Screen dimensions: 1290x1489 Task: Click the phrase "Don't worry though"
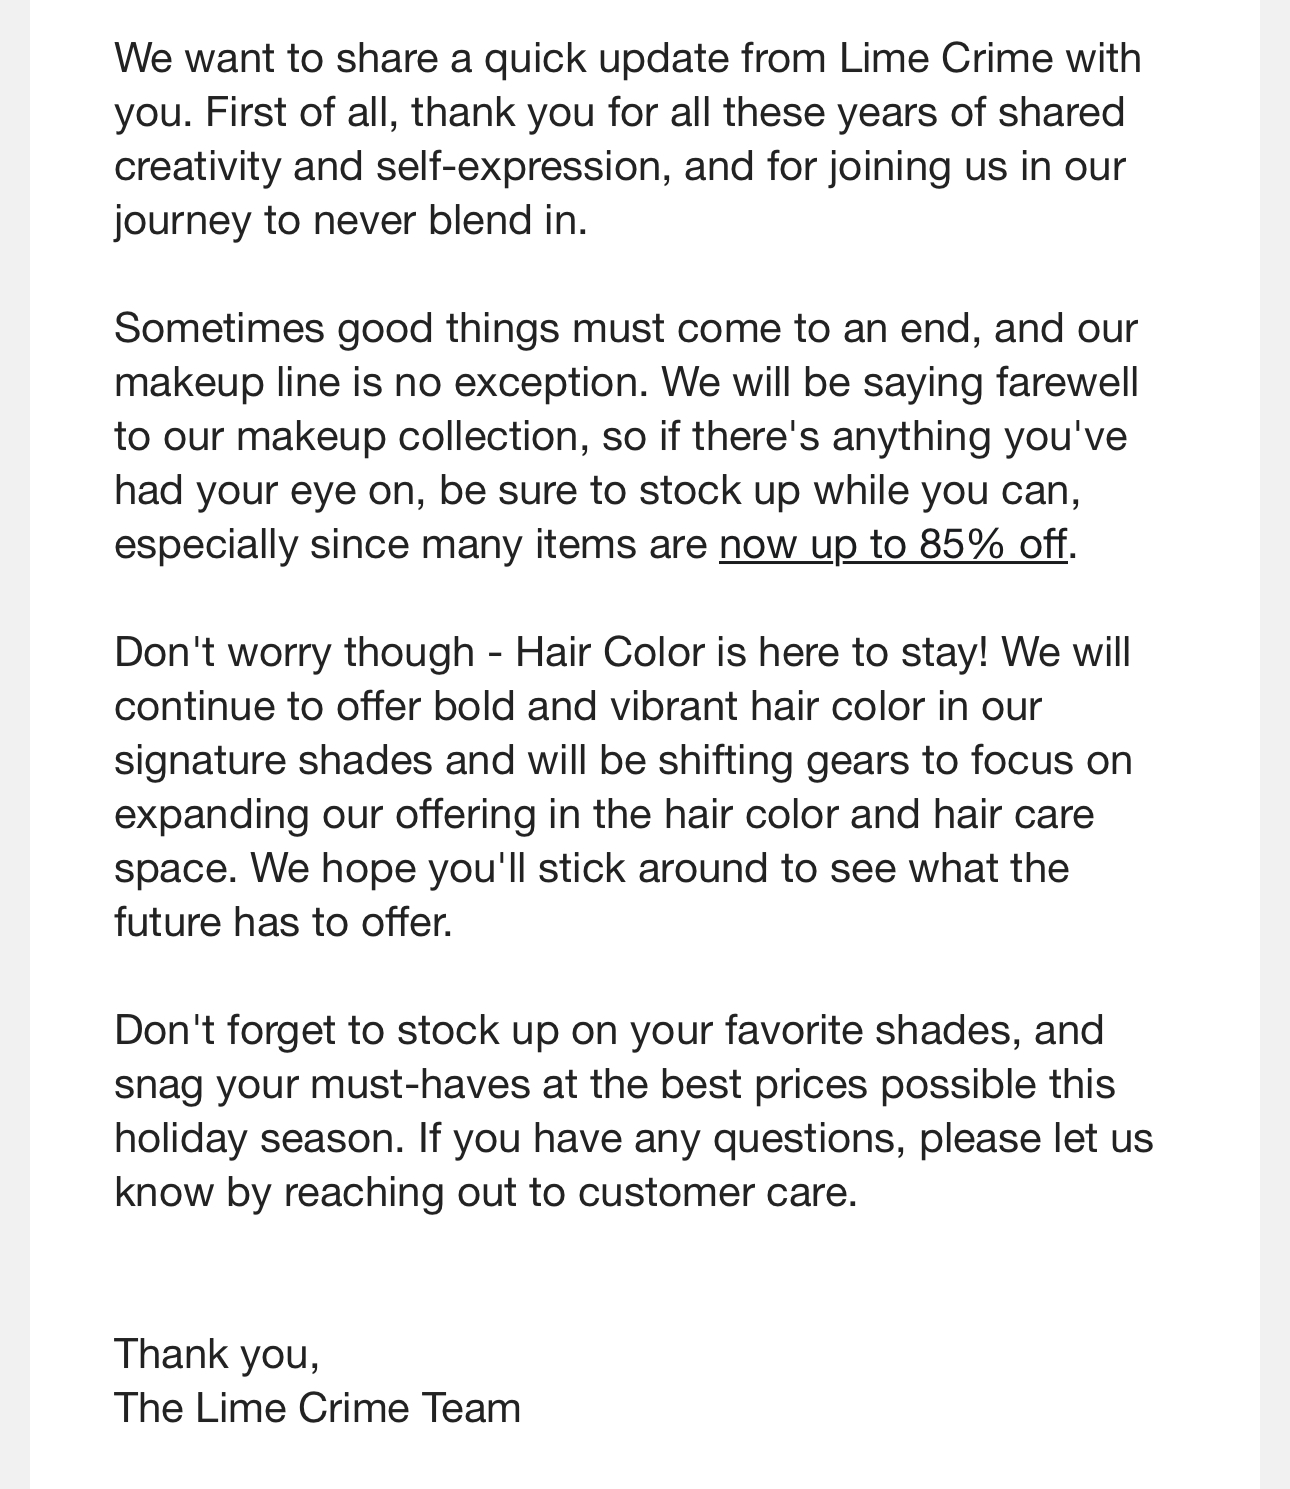[294, 653]
